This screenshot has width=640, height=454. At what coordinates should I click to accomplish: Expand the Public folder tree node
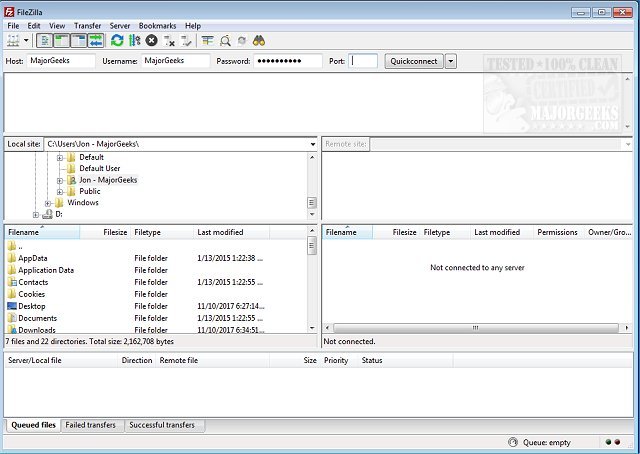tap(60, 191)
